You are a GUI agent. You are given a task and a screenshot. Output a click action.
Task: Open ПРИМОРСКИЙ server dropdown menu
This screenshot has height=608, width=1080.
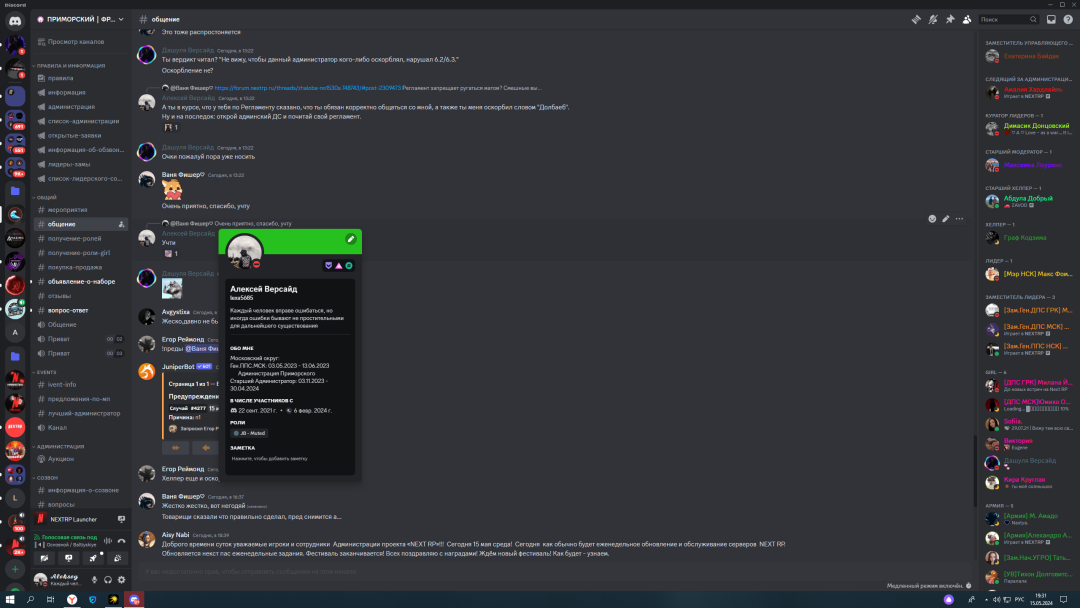point(81,19)
